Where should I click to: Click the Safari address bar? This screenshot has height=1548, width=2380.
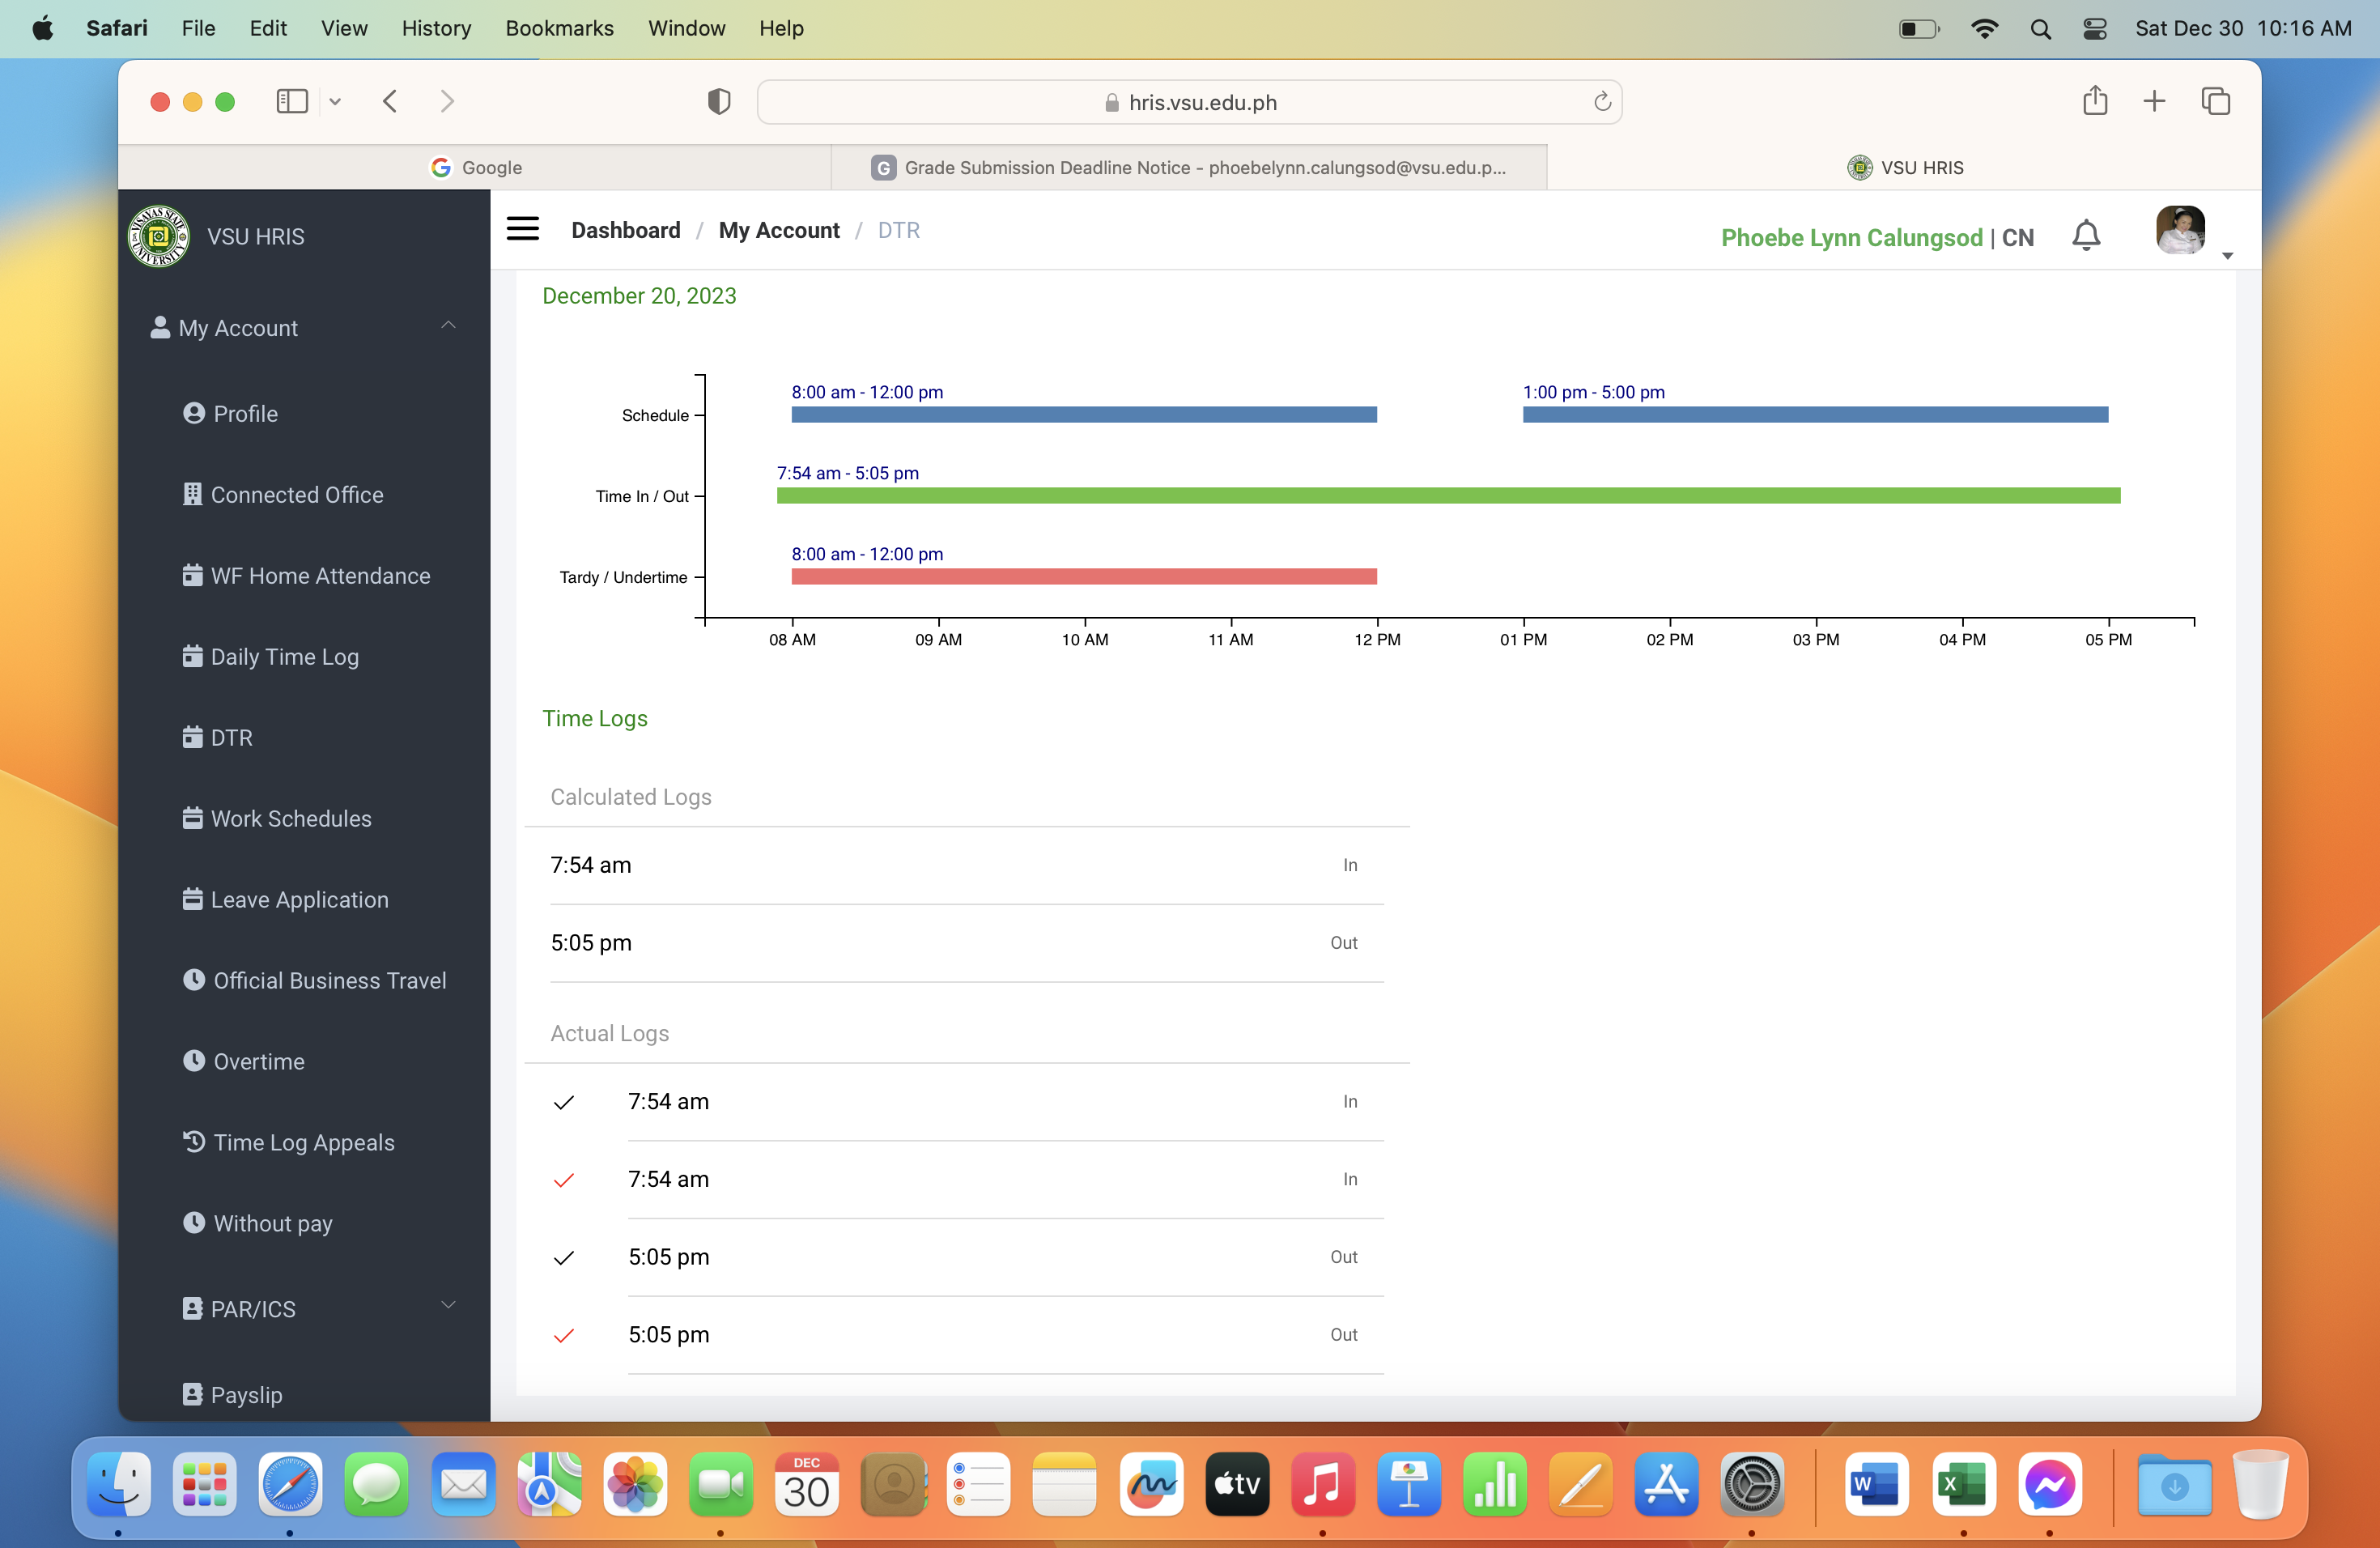point(1188,102)
